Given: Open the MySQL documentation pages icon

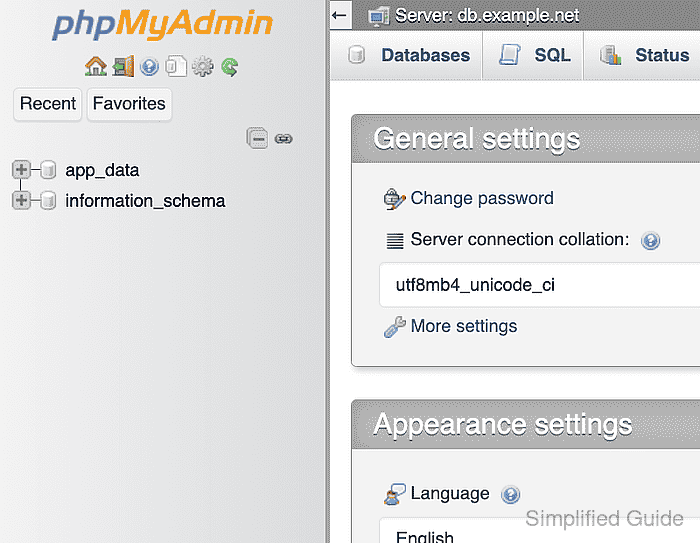Looking at the screenshot, I should 176,67.
